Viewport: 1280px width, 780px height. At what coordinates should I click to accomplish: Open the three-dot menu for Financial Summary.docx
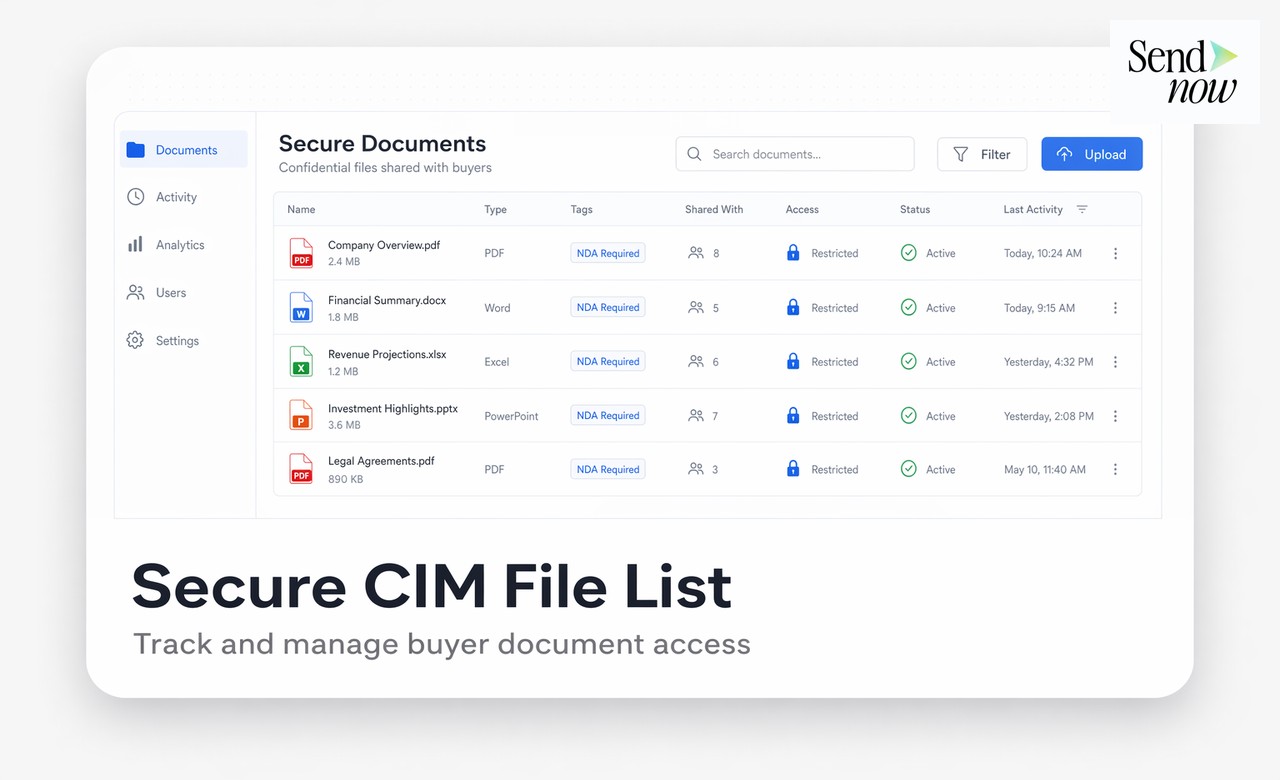1115,307
